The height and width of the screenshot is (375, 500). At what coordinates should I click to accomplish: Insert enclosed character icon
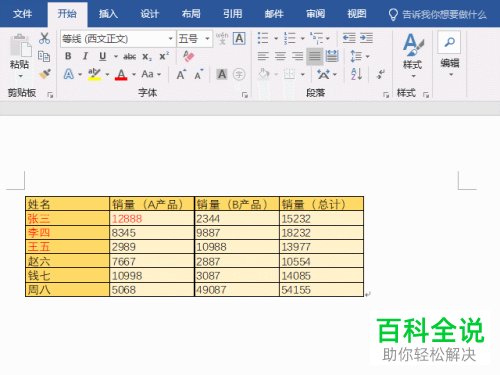click(239, 74)
